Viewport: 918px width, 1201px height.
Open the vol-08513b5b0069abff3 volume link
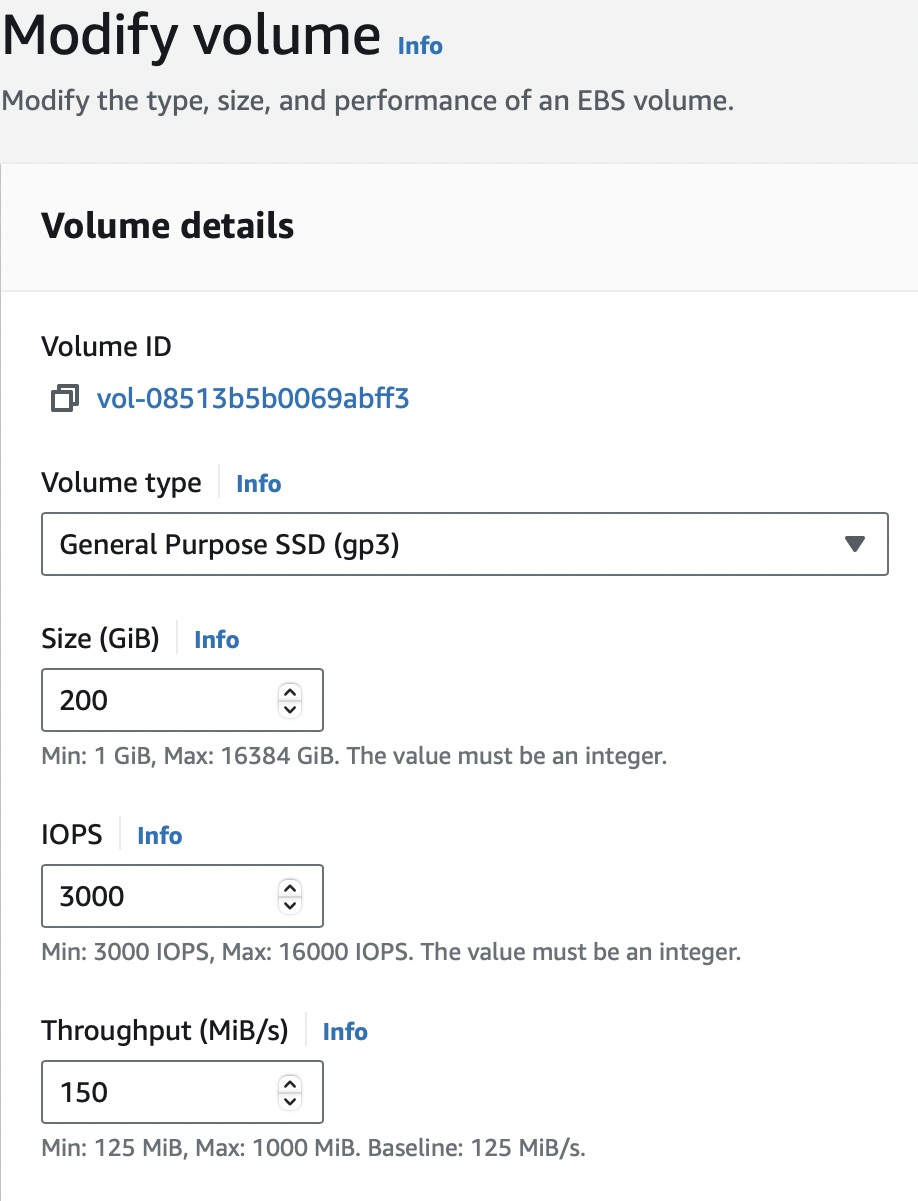pyautogui.click(x=253, y=400)
